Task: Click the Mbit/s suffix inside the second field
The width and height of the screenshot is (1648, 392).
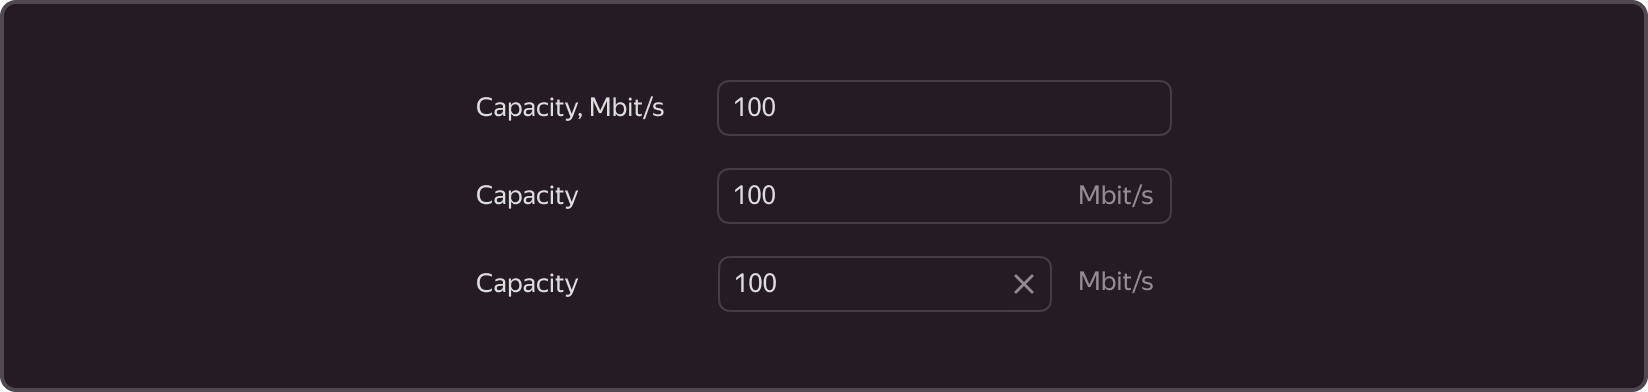Action: coord(1115,196)
